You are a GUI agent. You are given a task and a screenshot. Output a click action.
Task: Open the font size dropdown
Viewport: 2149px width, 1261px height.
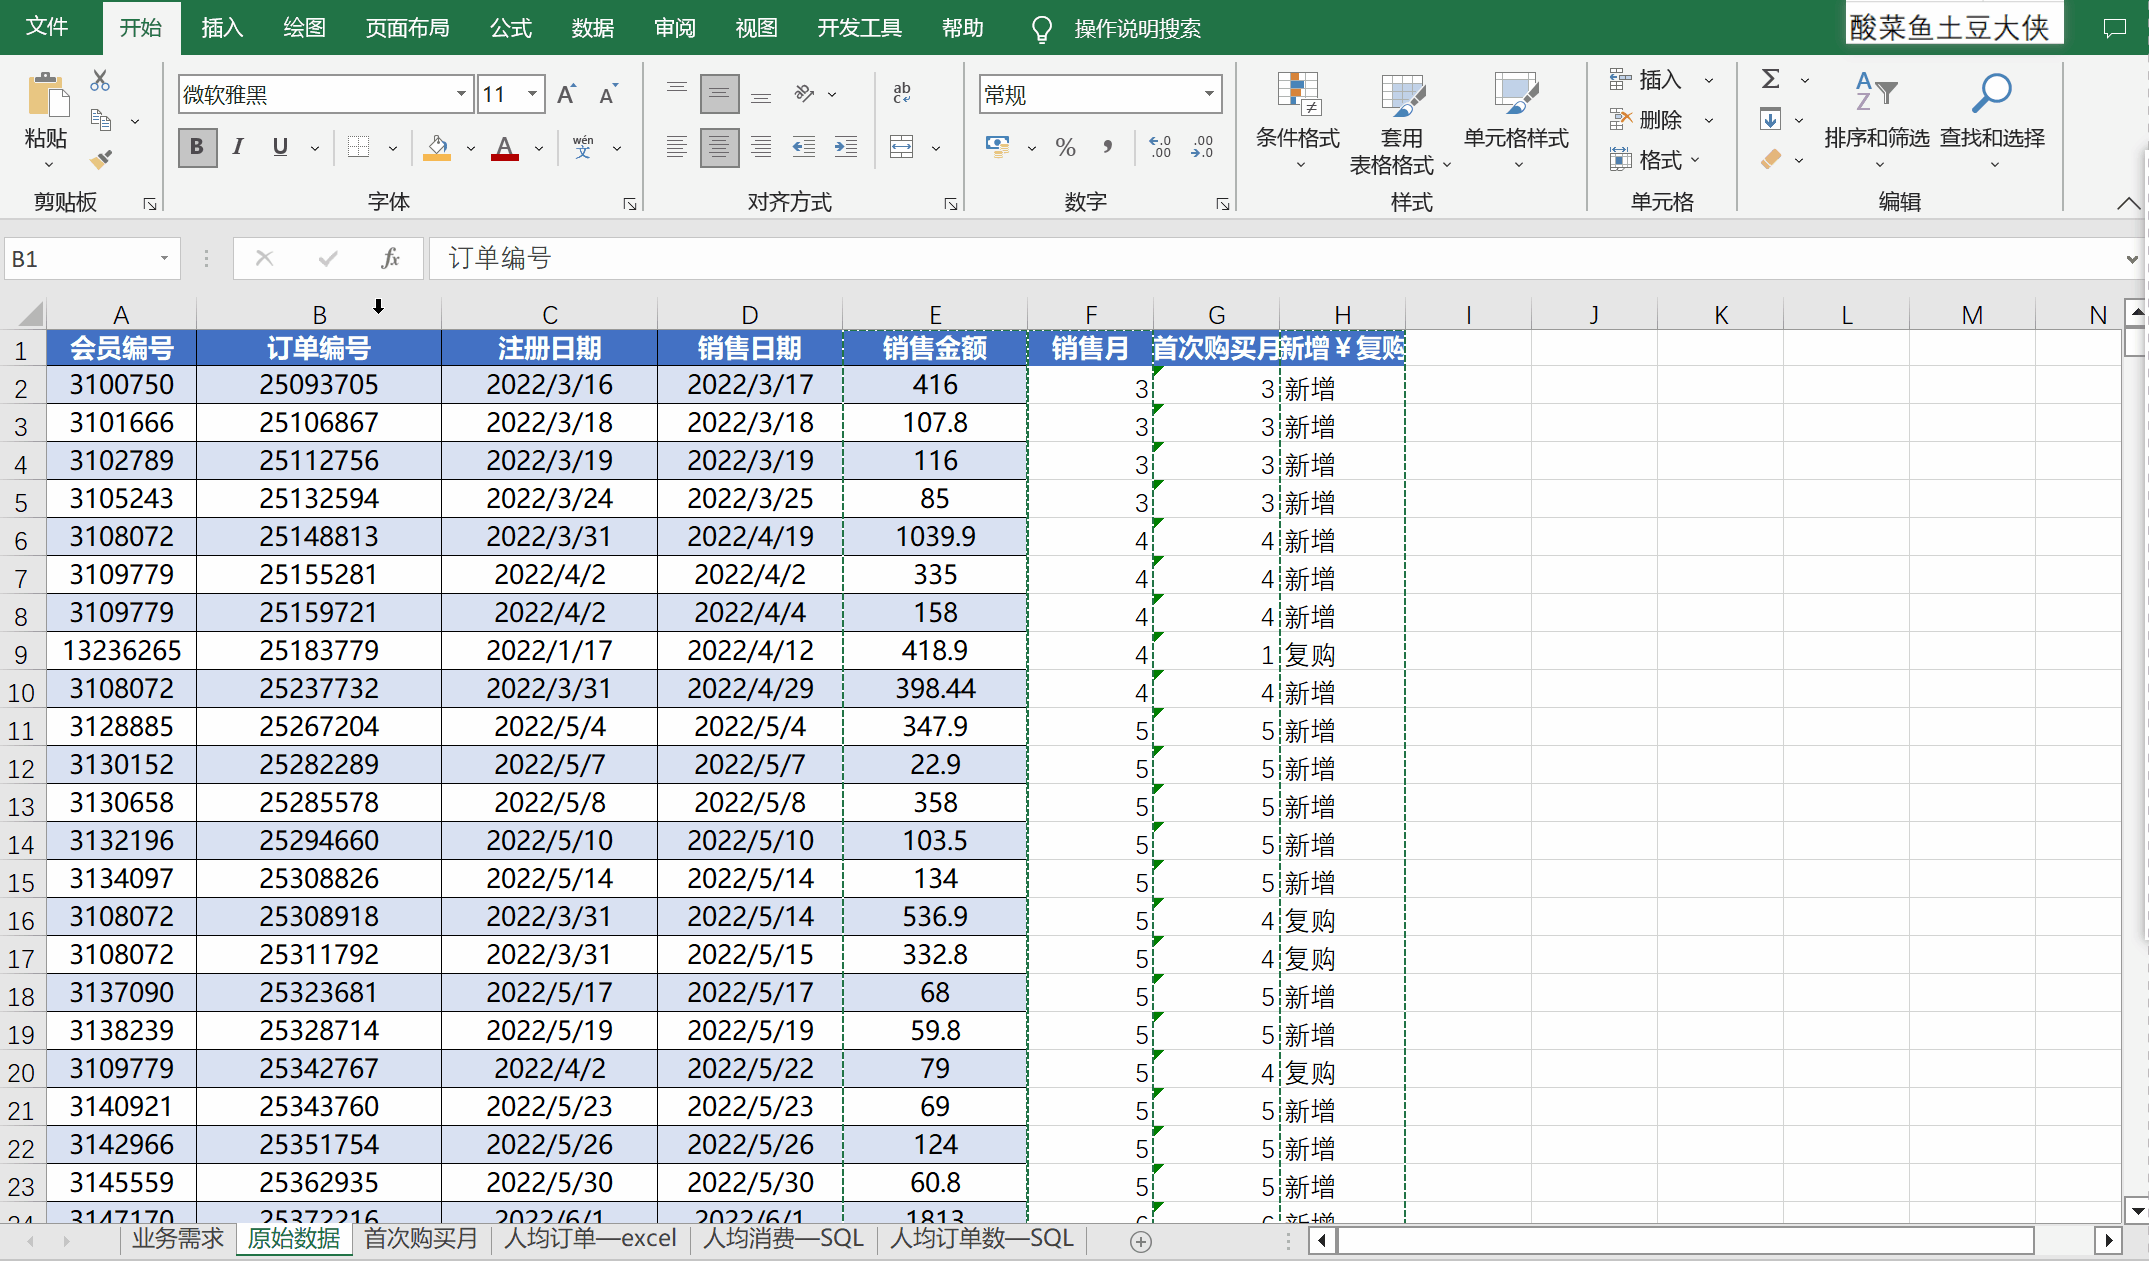(533, 94)
